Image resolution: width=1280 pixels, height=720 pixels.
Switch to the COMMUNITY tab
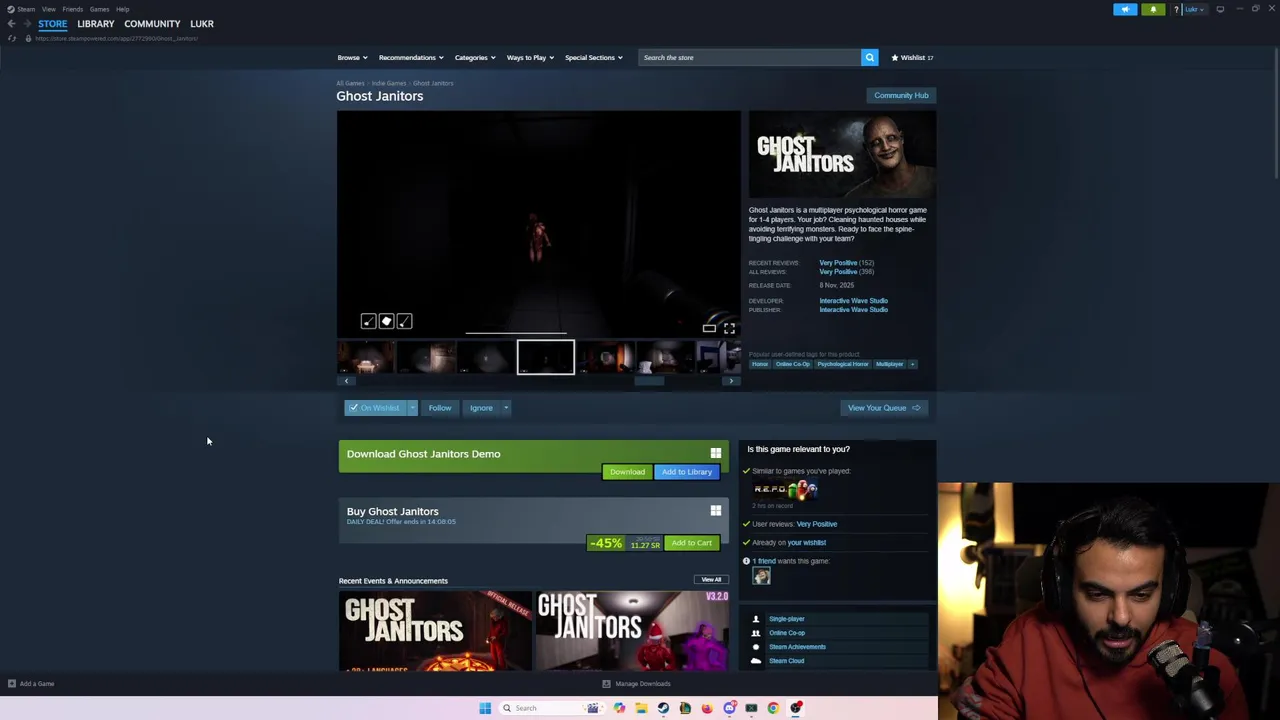click(152, 24)
